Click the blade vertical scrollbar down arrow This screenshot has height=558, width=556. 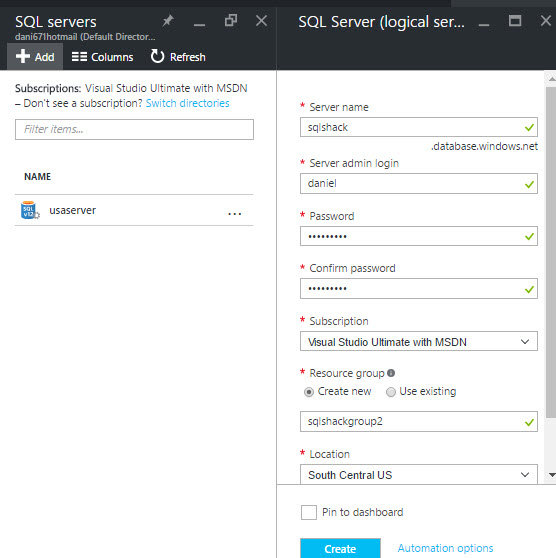pyautogui.click(x=552, y=475)
